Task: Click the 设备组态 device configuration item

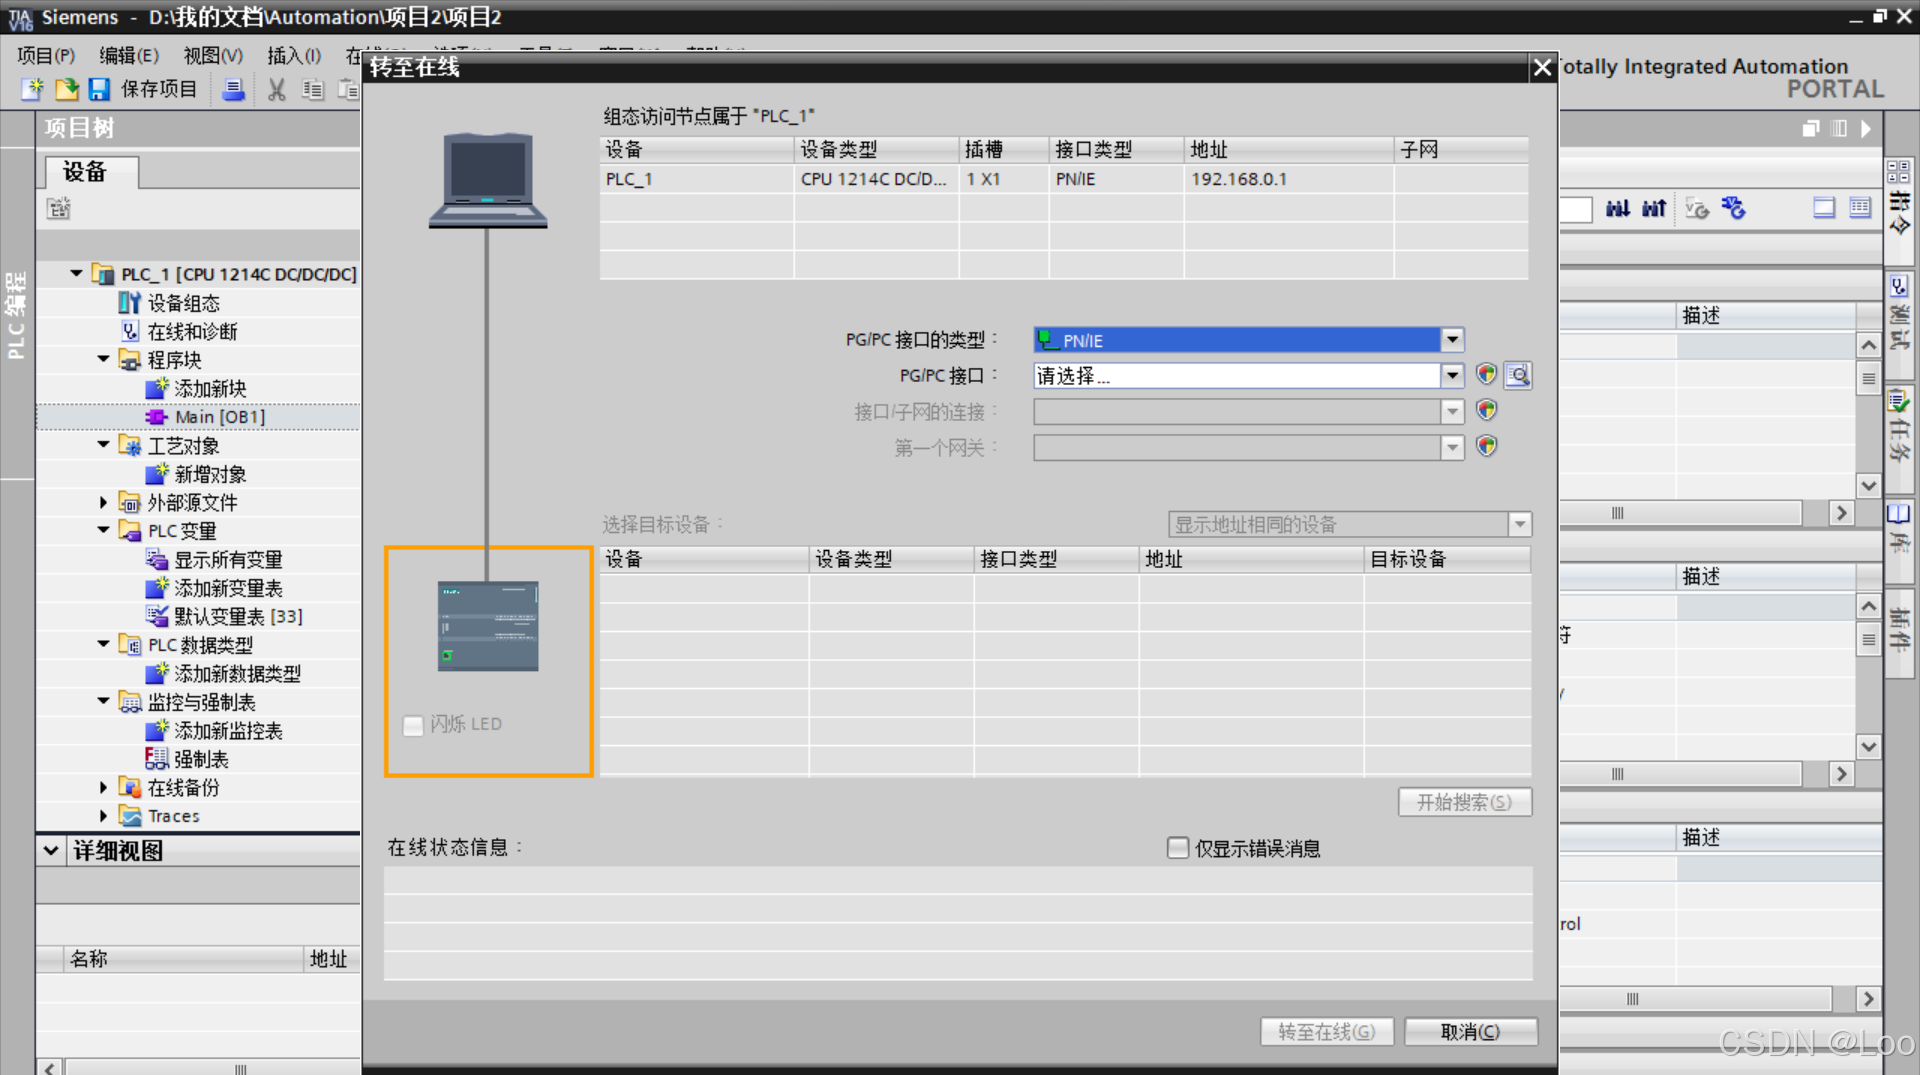Action: coord(183,303)
